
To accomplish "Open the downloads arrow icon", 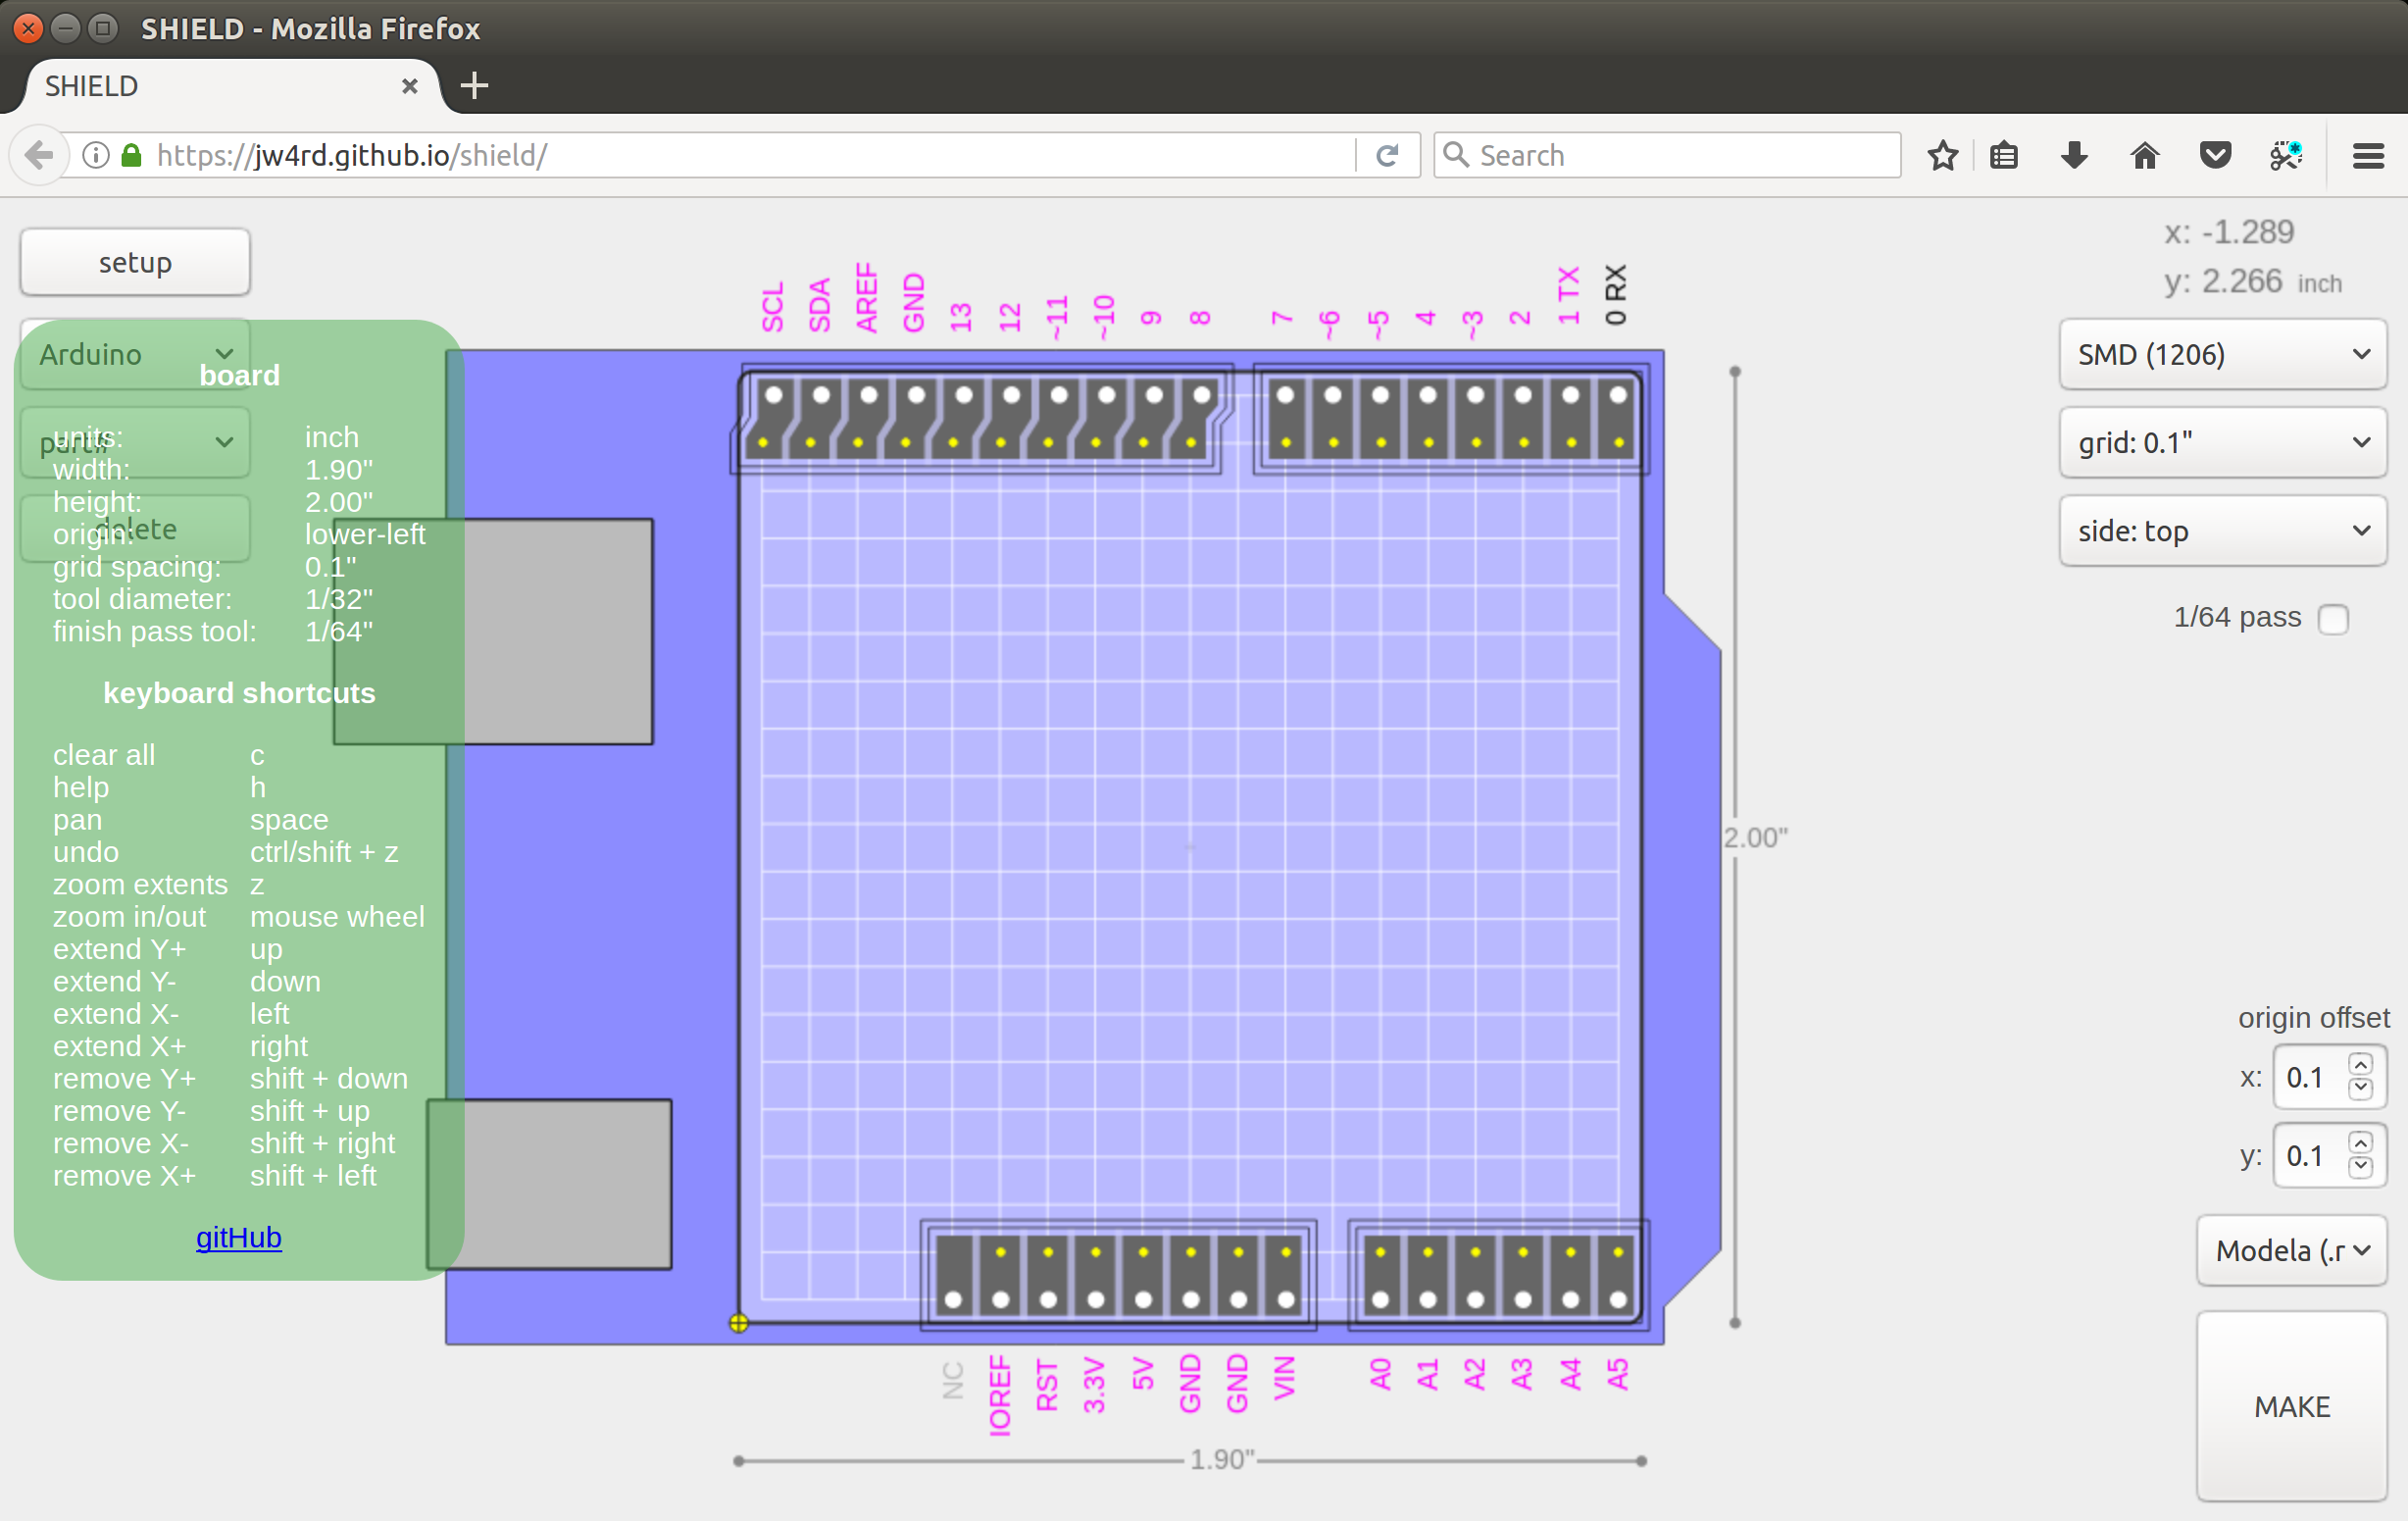I will pyautogui.click(x=2074, y=155).
